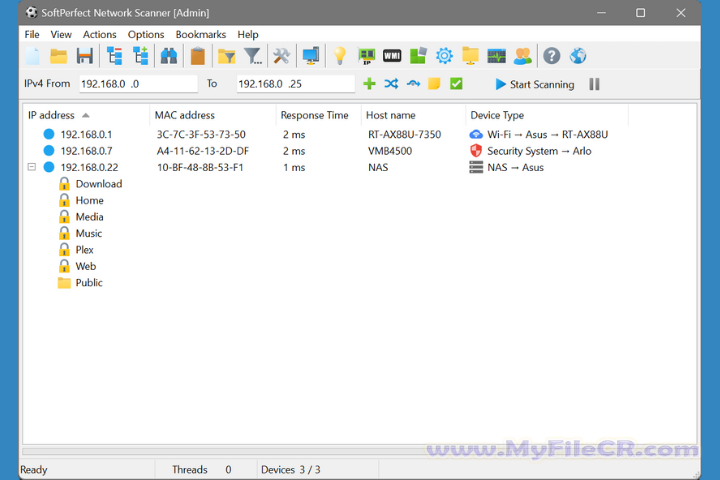Click Devices 3 / 3 in status bar
This screenshot has width=720, height=480.
coord(291,469)
